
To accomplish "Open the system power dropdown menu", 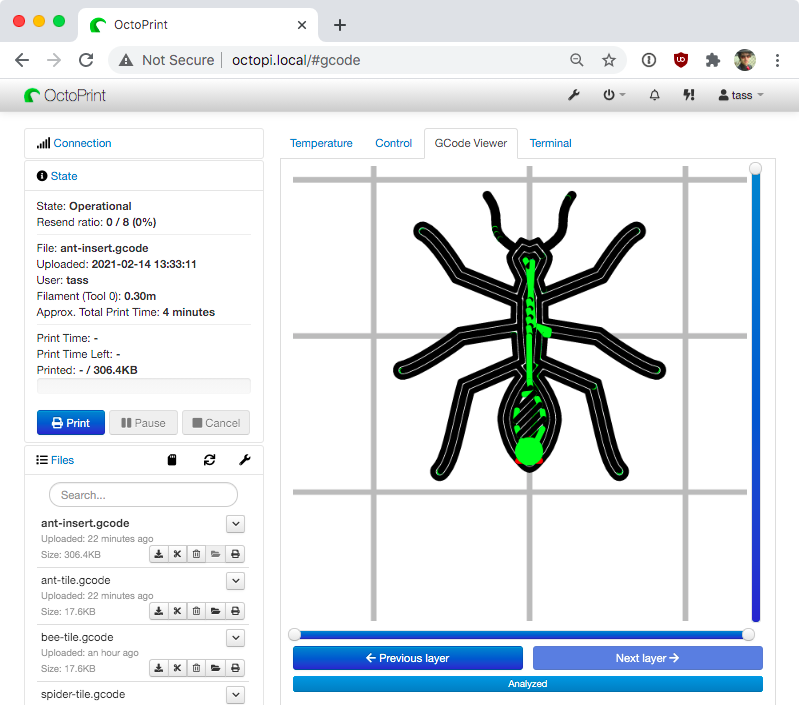I will coord(614,95).
